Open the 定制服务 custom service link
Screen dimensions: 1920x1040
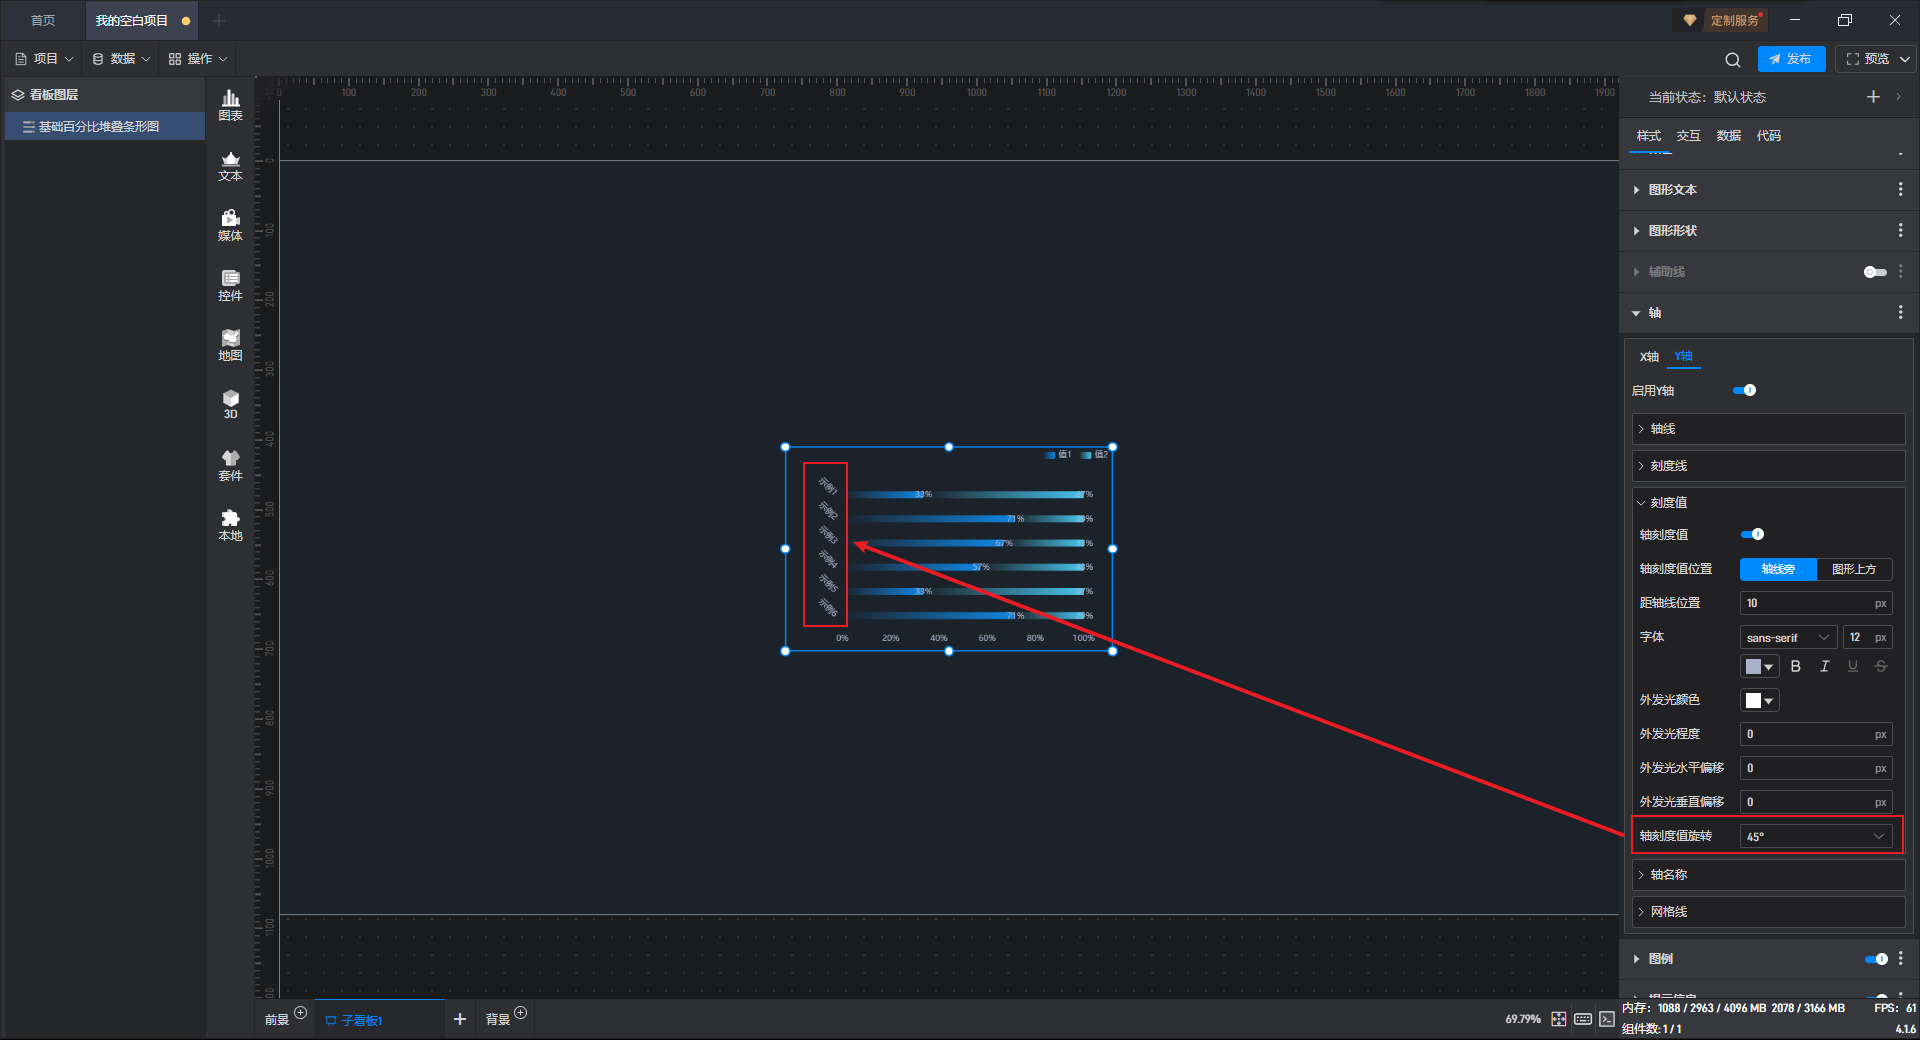tap(1723, 20)
